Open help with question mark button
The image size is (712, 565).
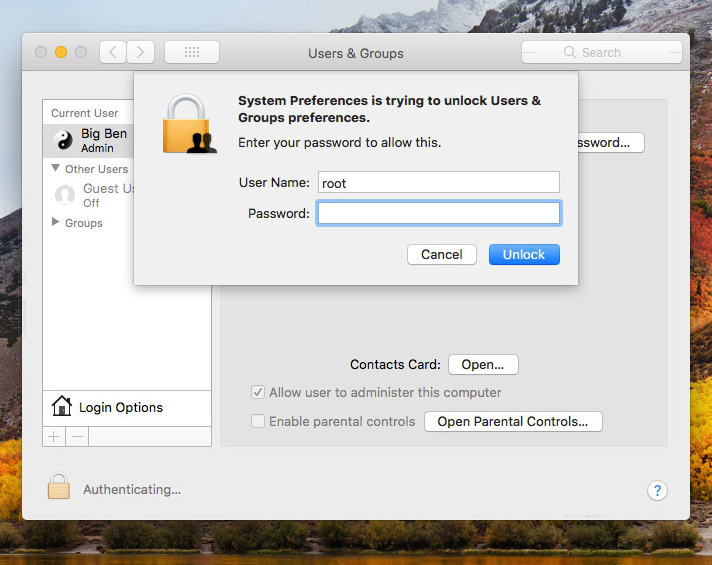click(657, 491)
